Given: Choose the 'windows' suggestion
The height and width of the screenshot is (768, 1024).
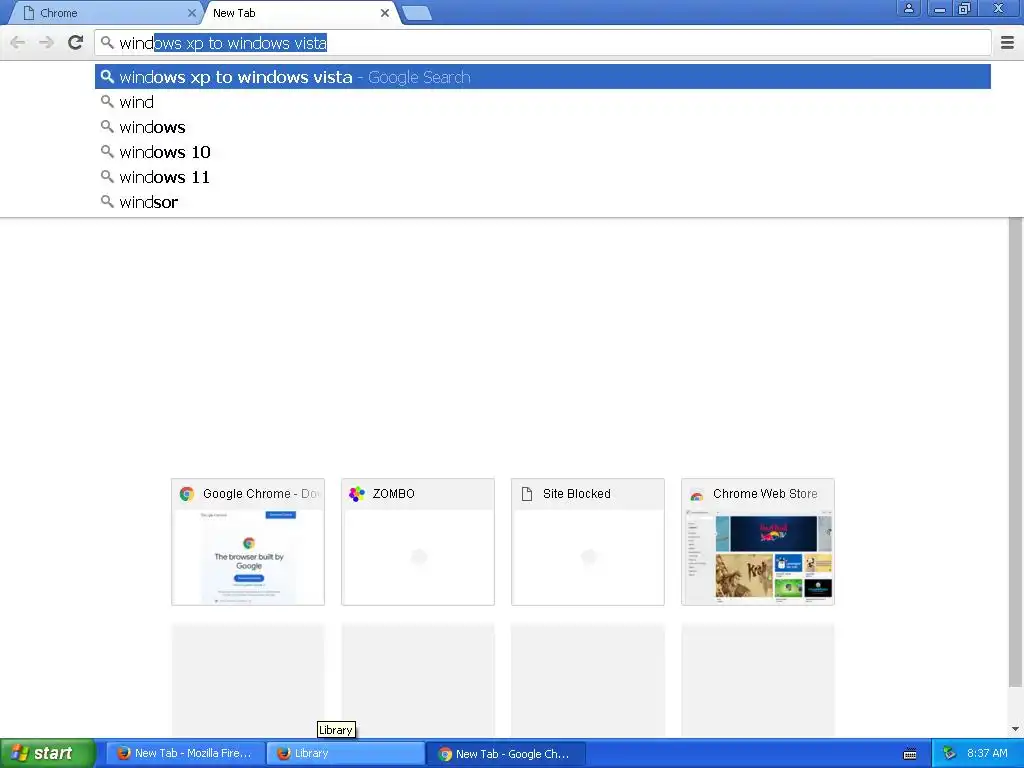Looking at the screenshot, I should coord(543,127).
